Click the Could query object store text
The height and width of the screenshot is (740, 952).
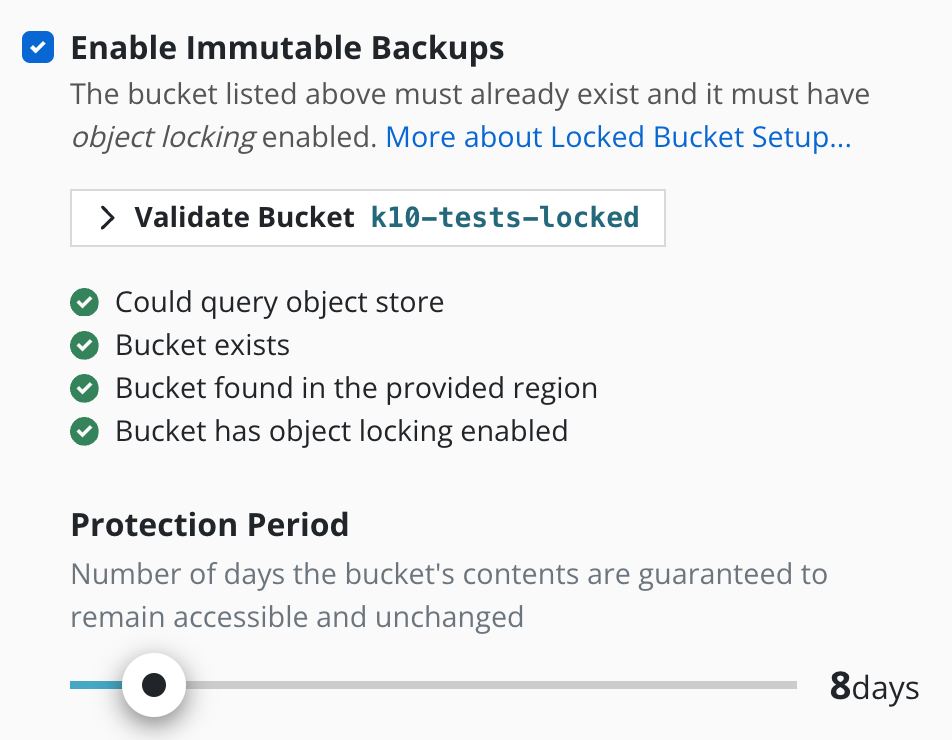coord(279,302)
